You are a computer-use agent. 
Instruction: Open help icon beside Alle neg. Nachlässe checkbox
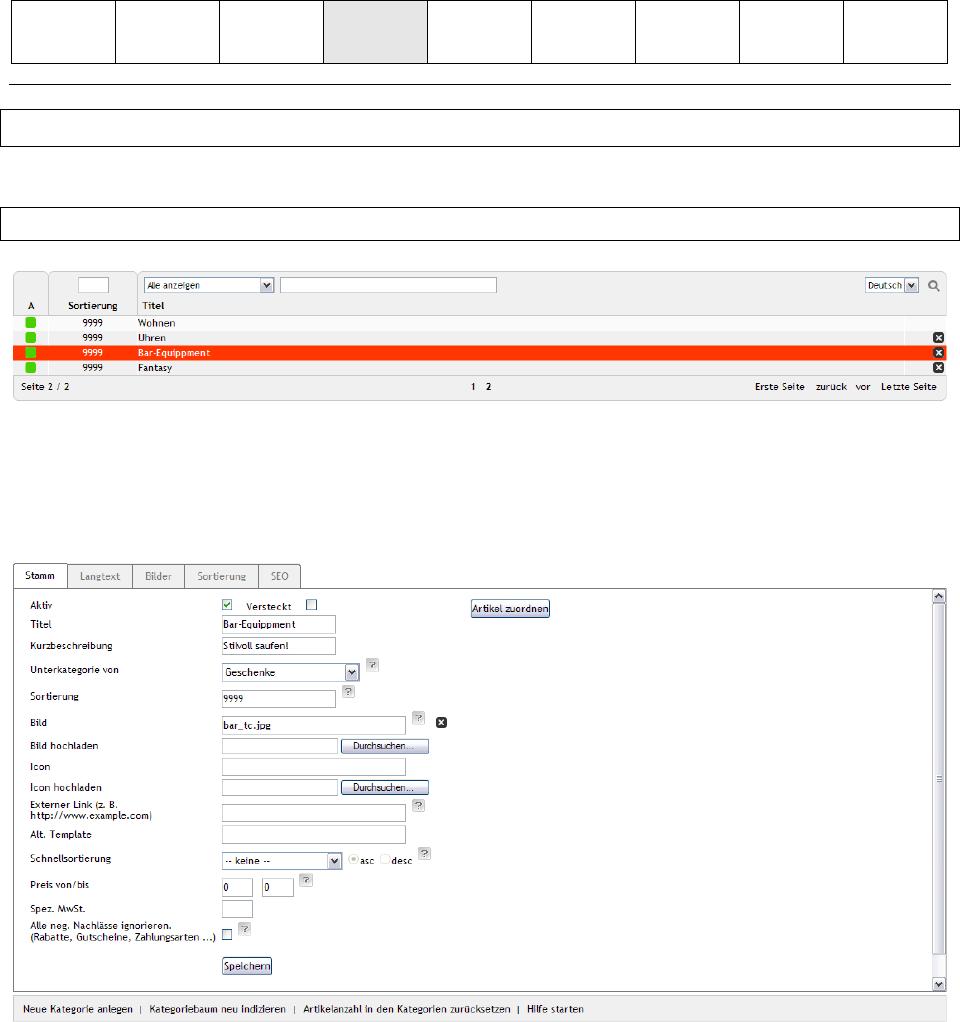244,929
